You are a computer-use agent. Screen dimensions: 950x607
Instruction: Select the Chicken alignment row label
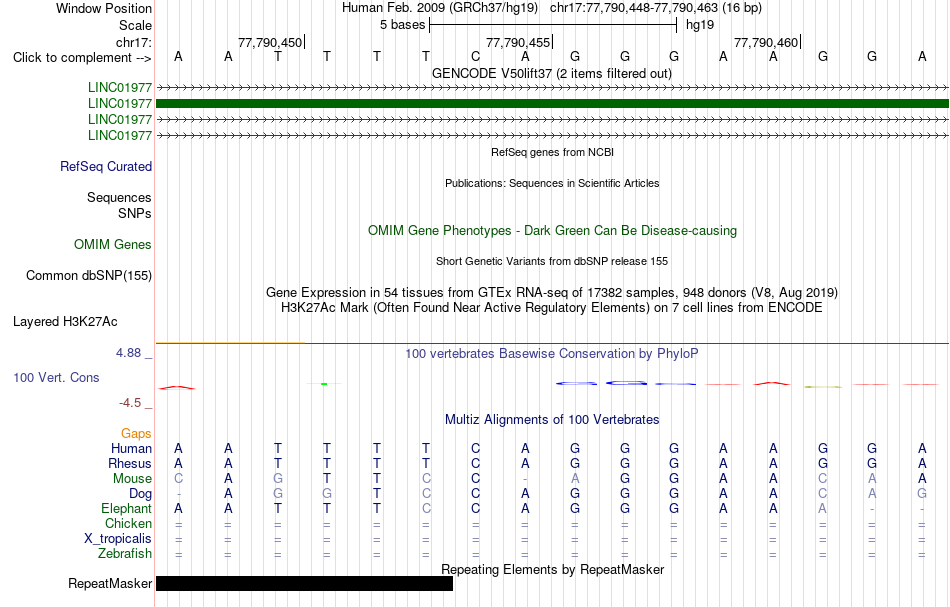coord(128,523)
